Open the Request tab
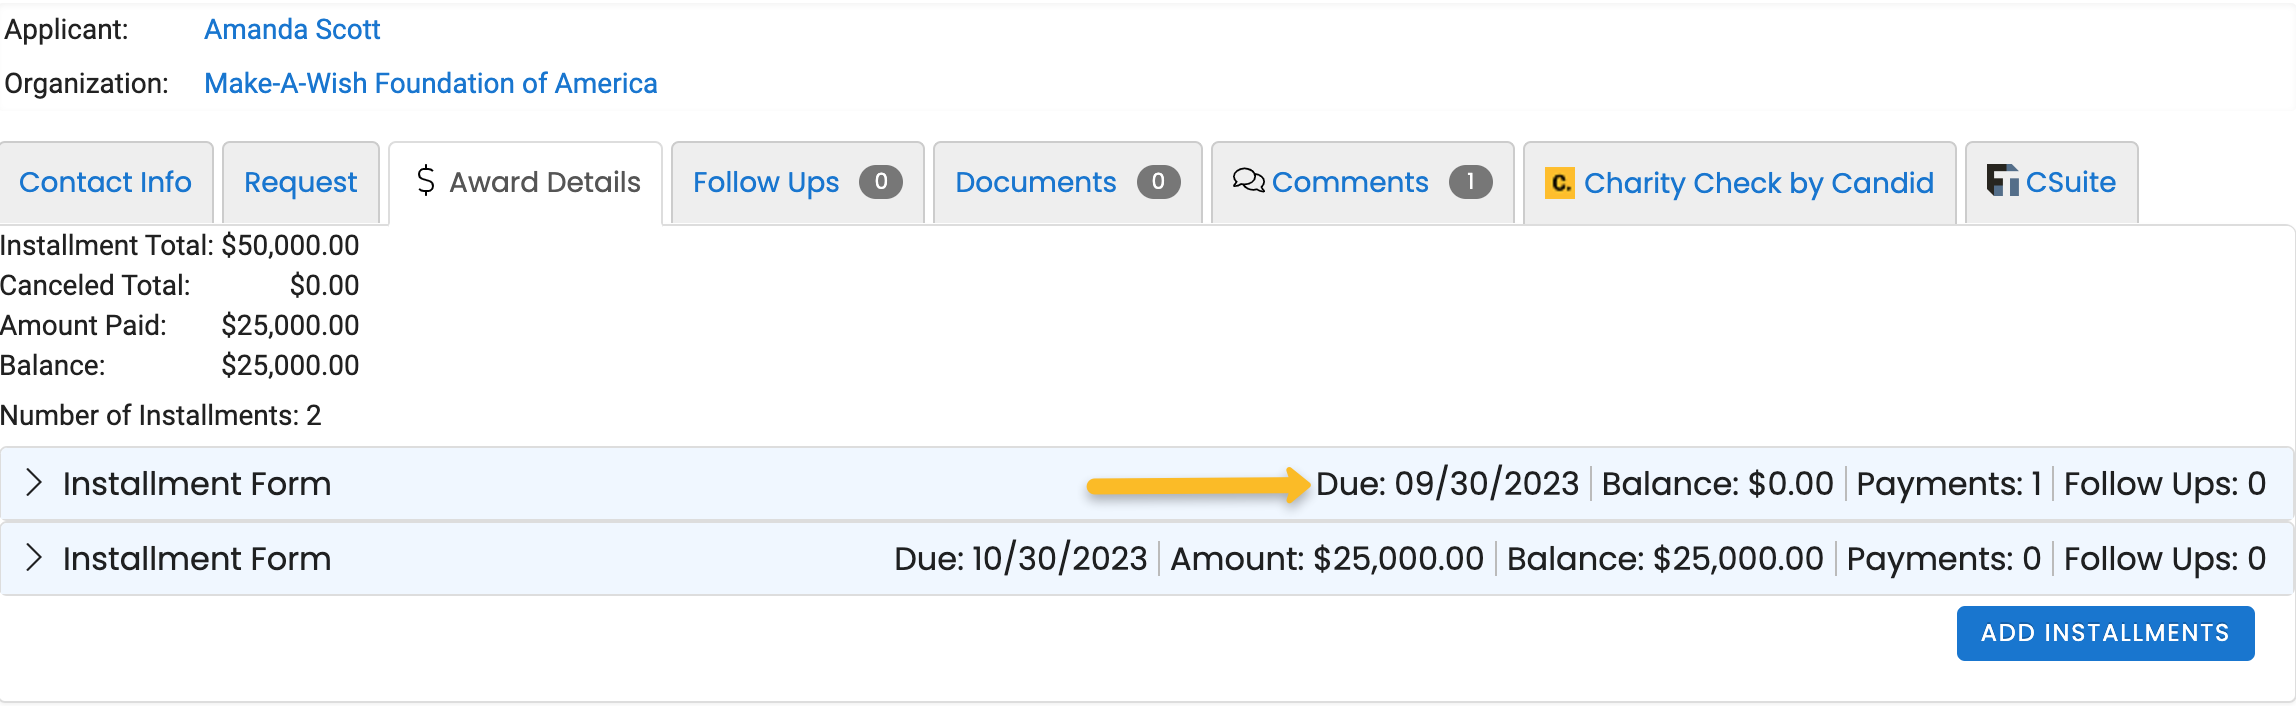Screen dimensions: 2296x706 tap(300, 182)
